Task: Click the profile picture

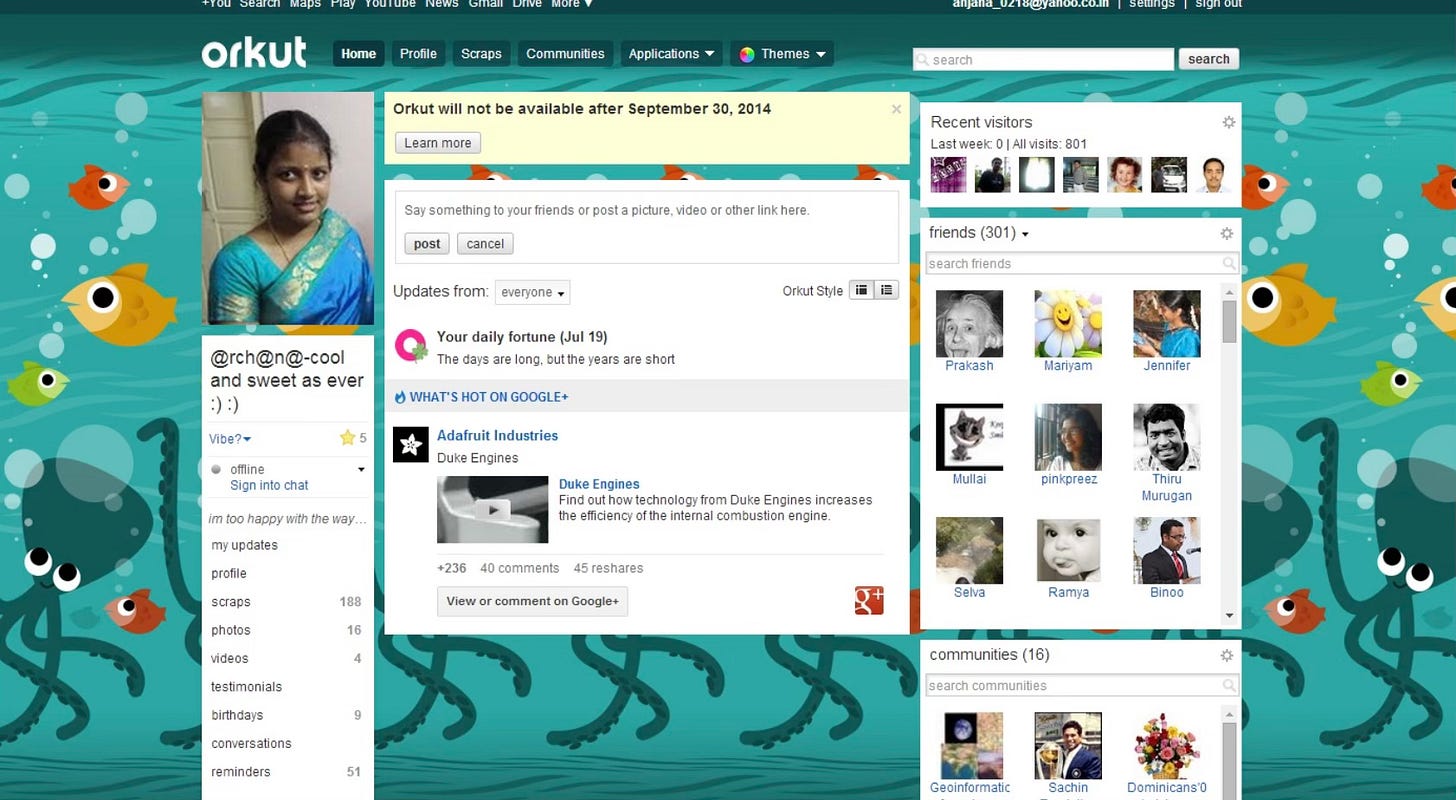Action: pyautogui.click(x=288, y=209)
